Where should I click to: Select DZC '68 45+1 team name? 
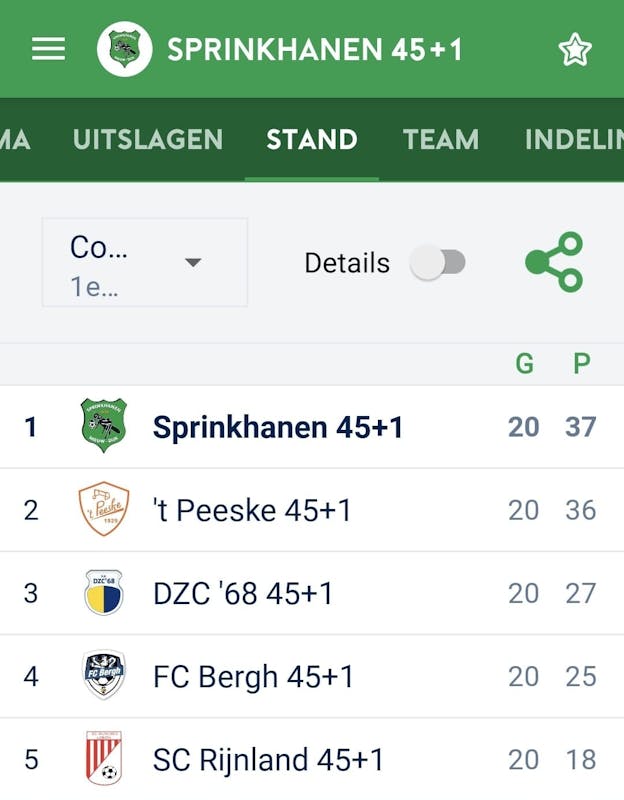(x=243, y=593)
